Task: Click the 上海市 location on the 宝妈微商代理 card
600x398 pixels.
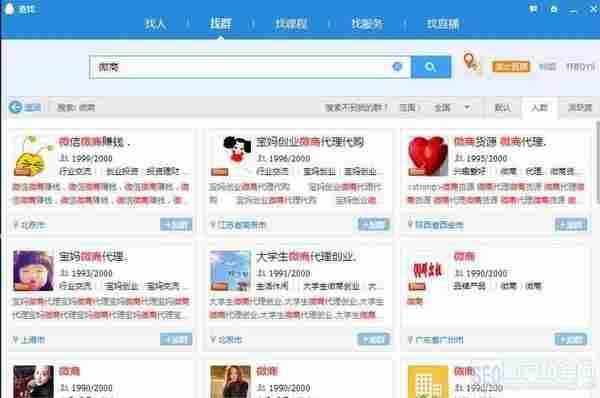Action: [33, 339]
